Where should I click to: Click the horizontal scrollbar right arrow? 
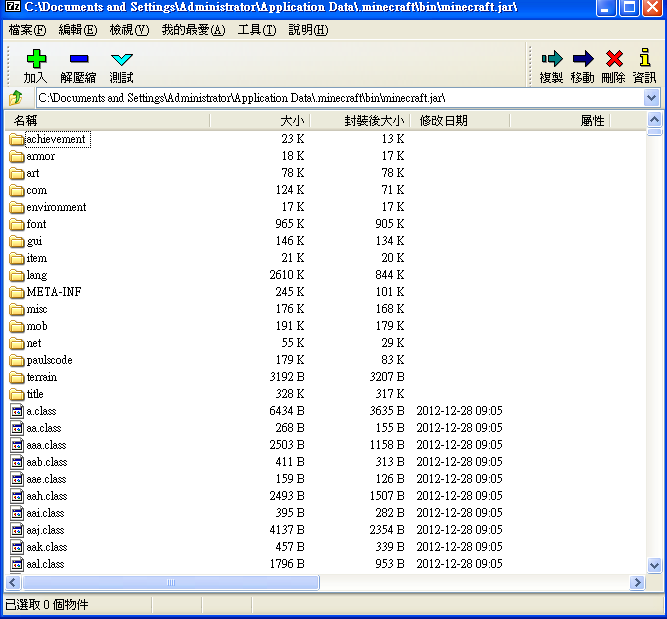click(x=637, y=583)
